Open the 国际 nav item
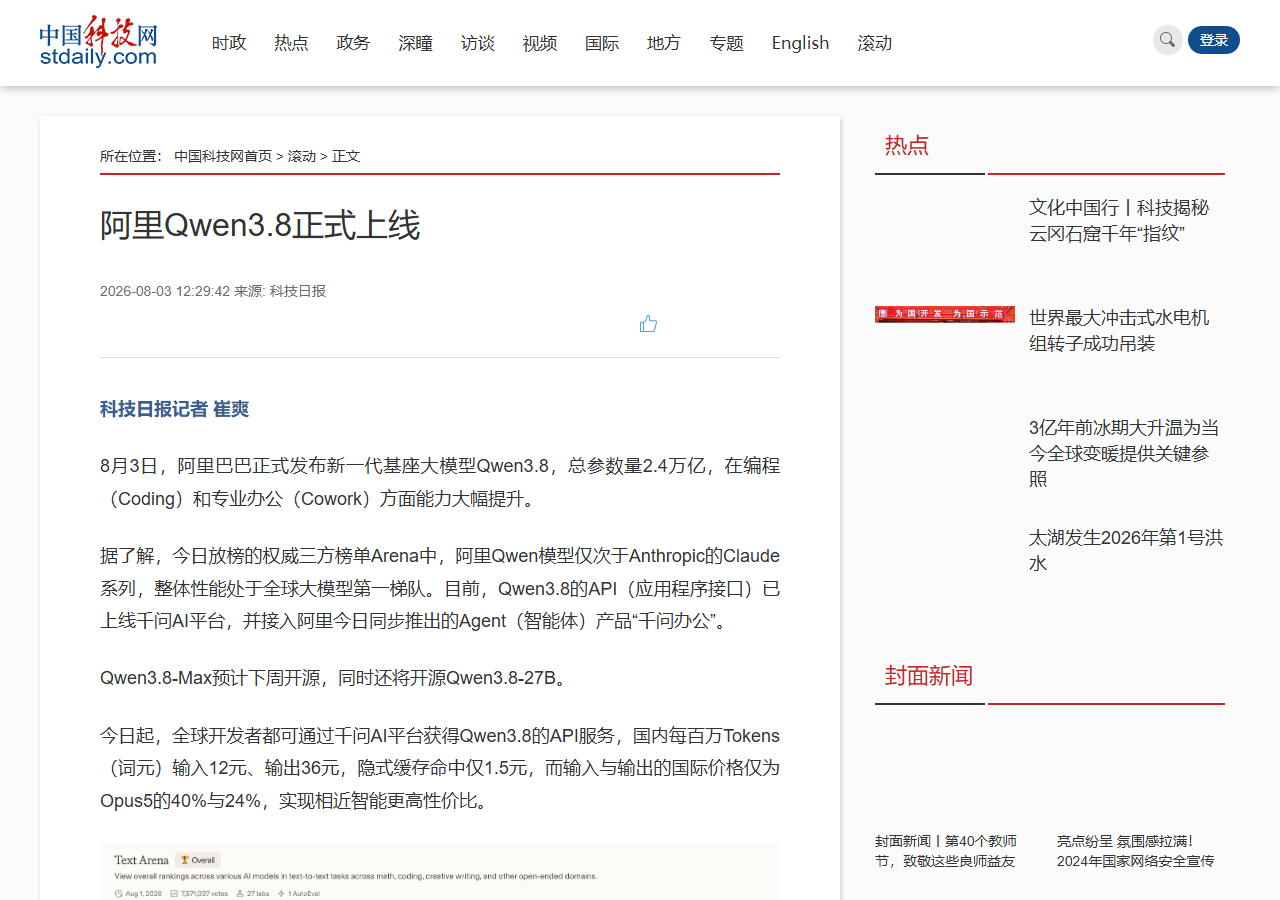Screen dimensions: 1280x900 [601, 43]
